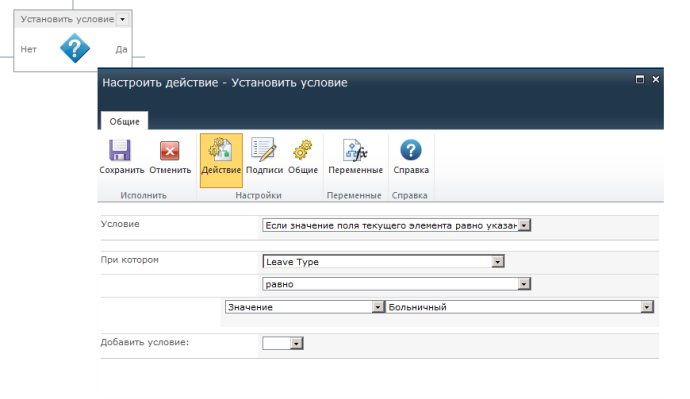Click the Исполнить ribbon group label
Viewport: 690px width, 399px height.
143,195
